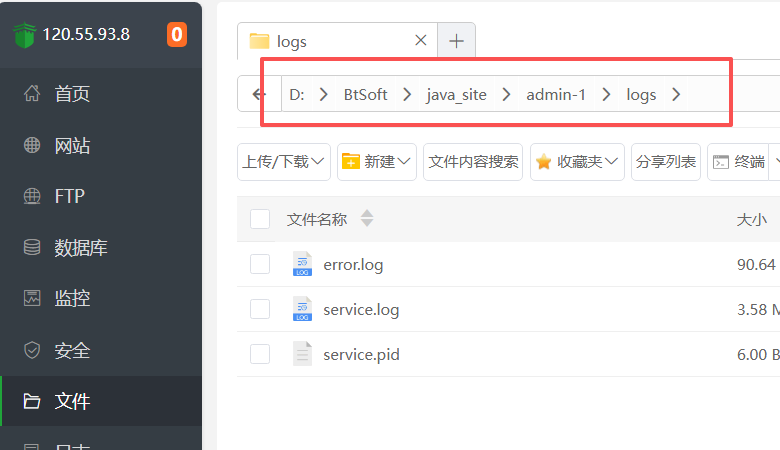The image size is (780, 450).
Task: Jump to D: drive in breadcrumb
Action: 297,94
